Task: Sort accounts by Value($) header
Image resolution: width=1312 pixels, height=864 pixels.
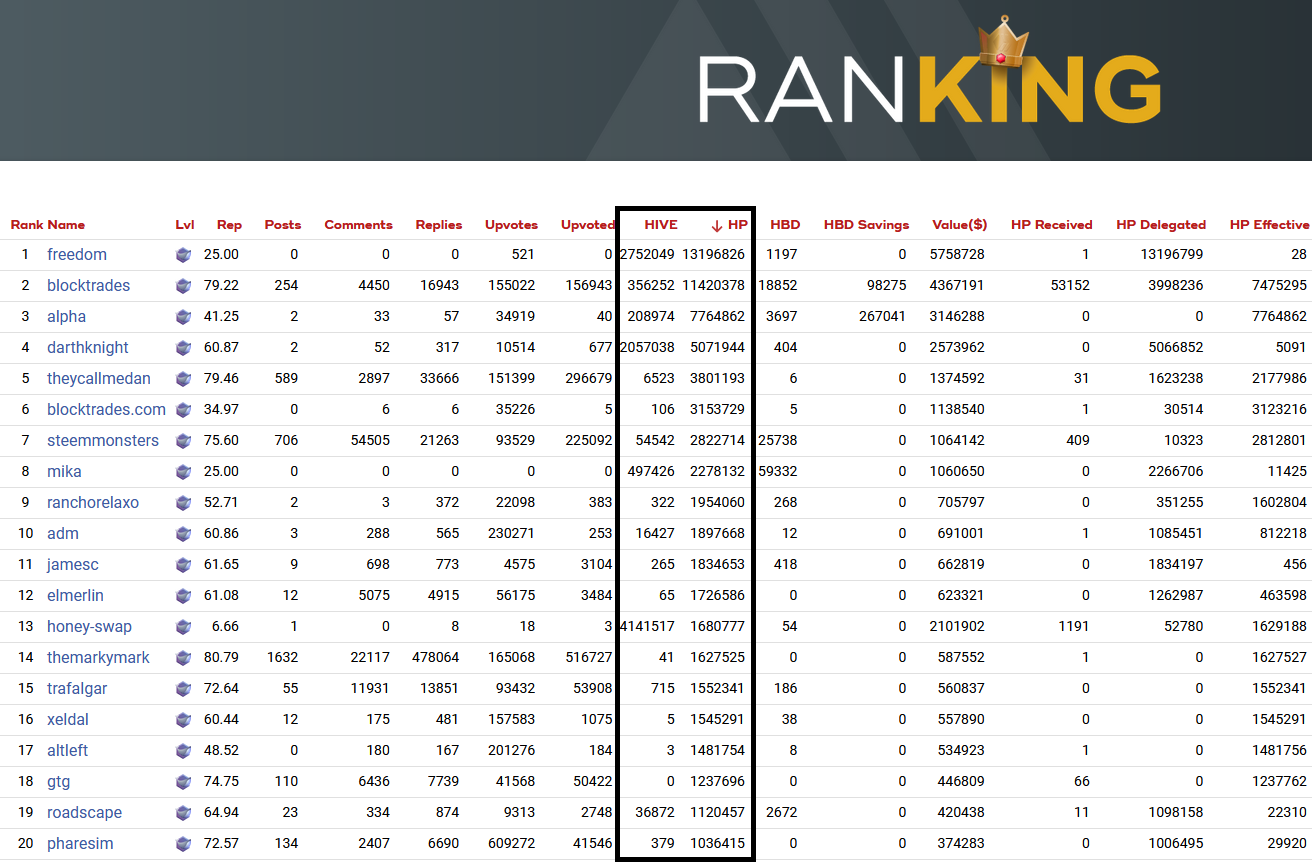Action: [x=959, y=225]
